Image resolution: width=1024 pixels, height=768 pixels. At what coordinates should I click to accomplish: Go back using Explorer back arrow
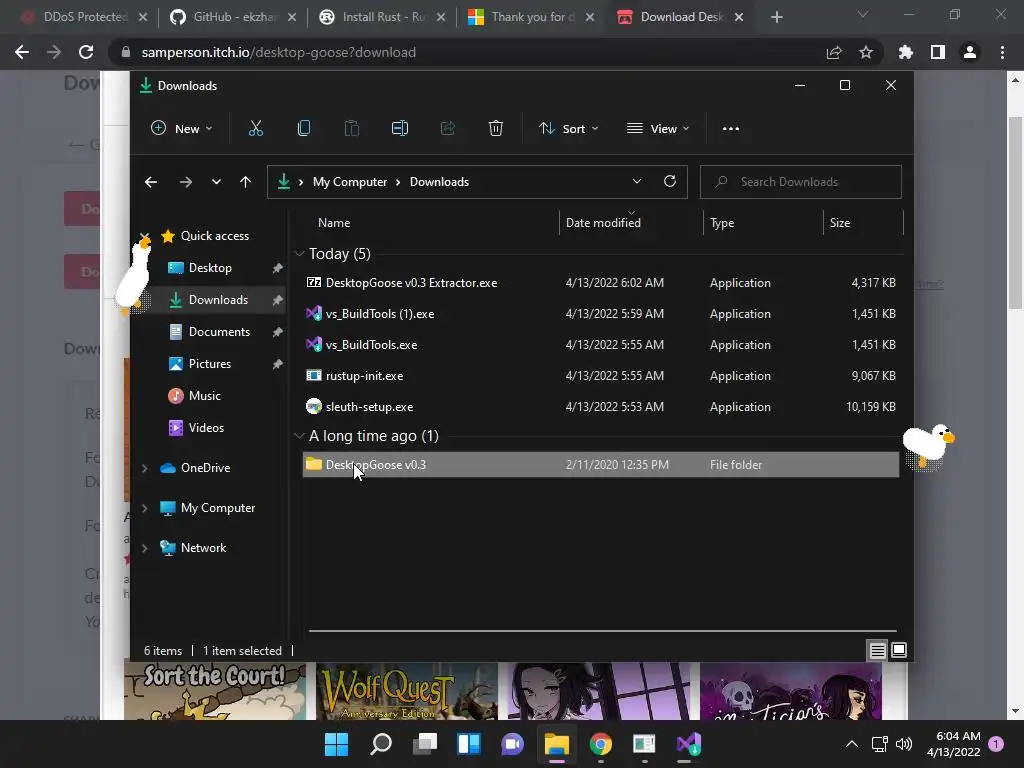[151, 182]
